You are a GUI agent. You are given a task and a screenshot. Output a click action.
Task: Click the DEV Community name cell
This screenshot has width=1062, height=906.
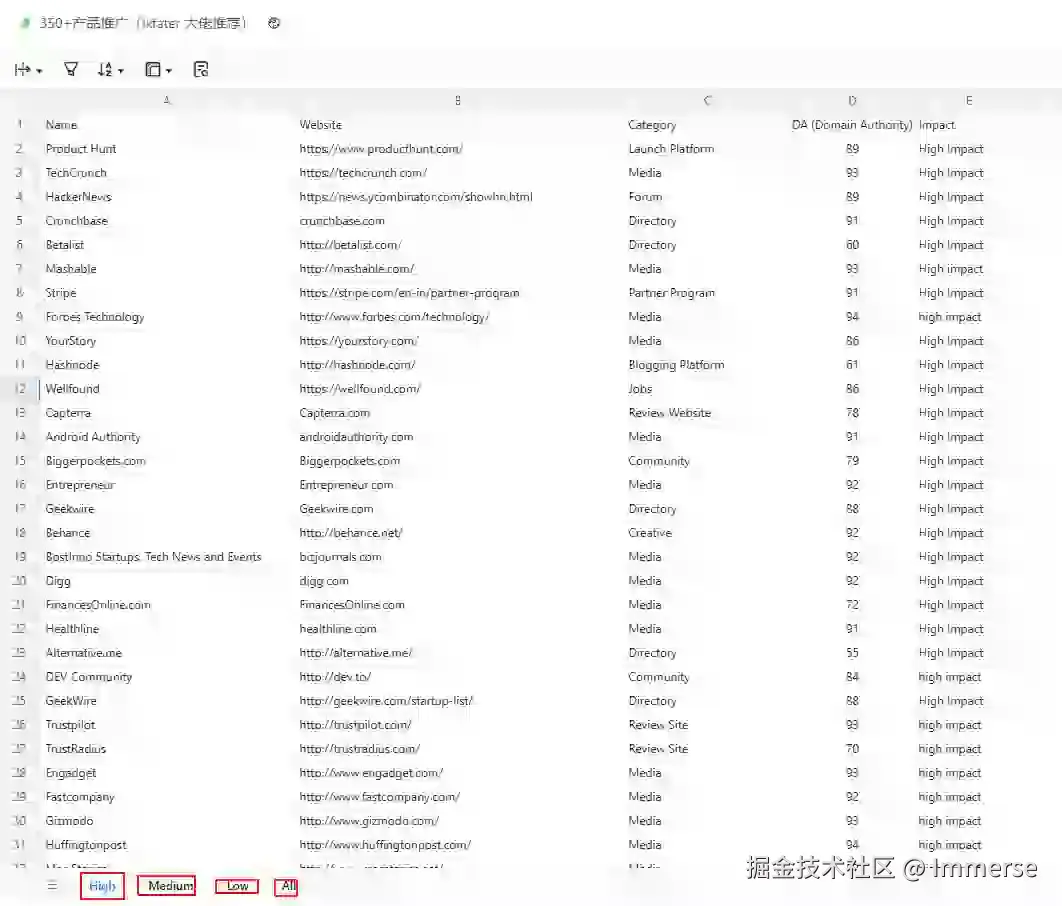(89, 676)
